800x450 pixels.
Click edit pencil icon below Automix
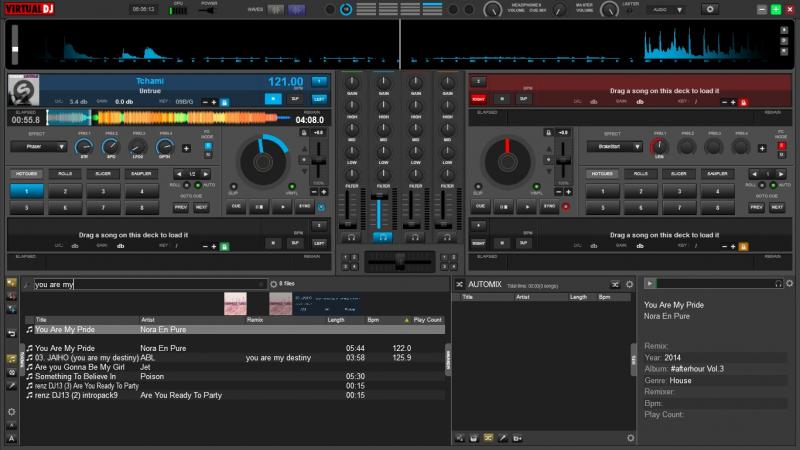pyautogui.click(x=503, y=438)
